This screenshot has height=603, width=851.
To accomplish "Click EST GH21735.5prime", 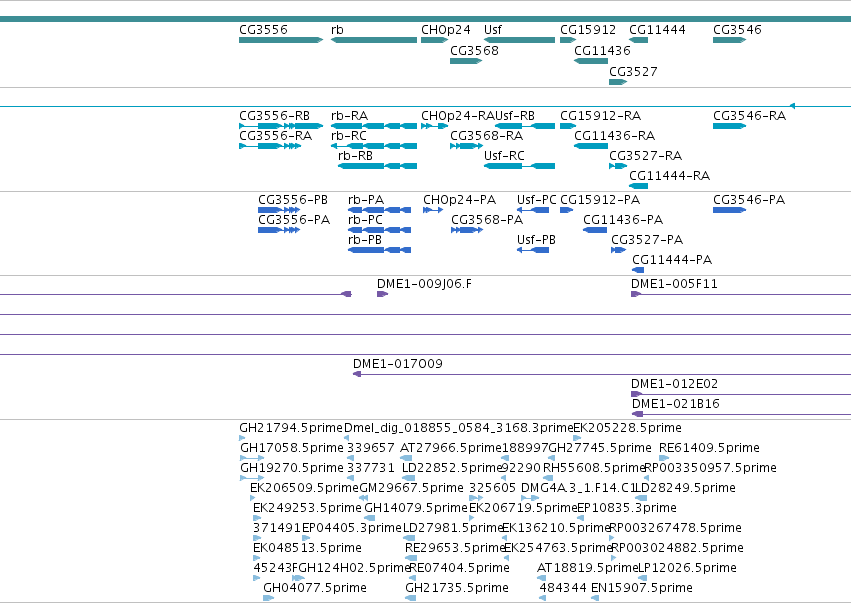I will pos(411,598).
